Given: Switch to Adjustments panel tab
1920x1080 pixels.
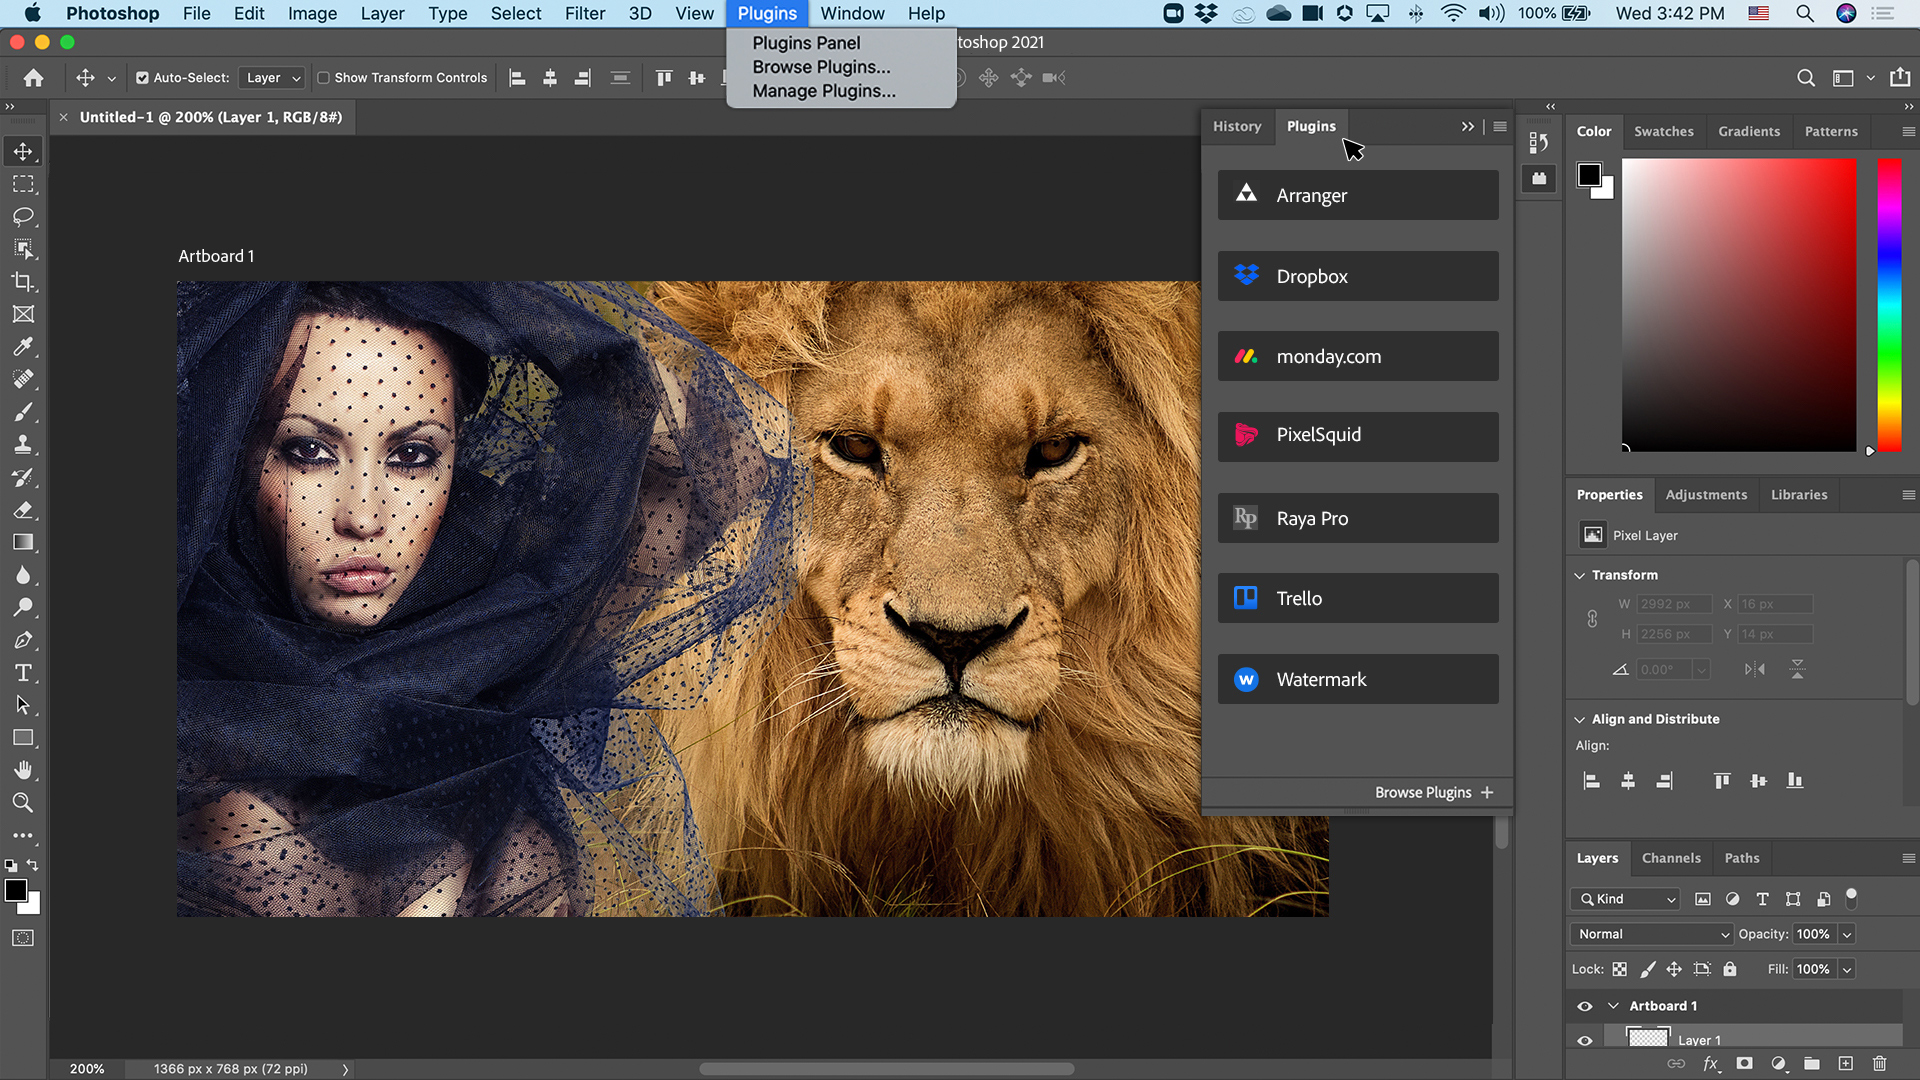Looking at the screenshot, I should pos(1706,495).
